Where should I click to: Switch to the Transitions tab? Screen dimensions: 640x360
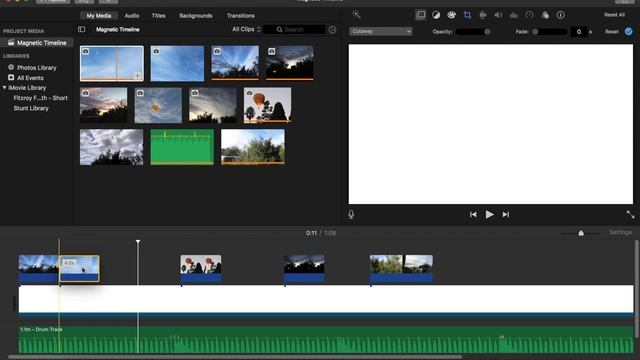click(x=241, y=16)
